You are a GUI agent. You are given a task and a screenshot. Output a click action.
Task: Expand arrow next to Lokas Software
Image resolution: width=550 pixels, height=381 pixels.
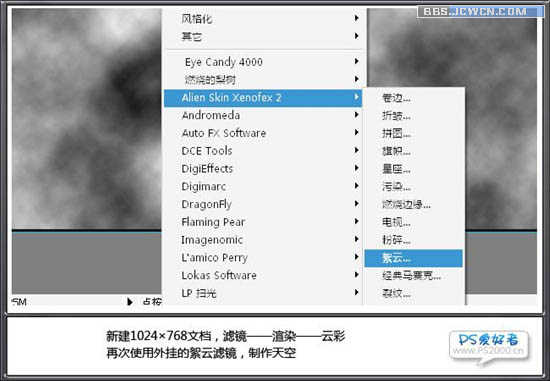[x=356, y=274]
